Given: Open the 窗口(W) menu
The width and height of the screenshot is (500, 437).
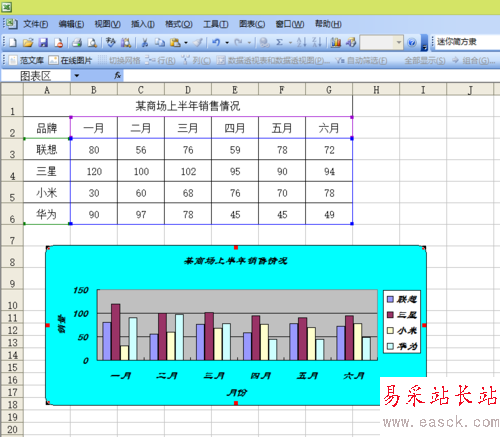Looking at the screenshot, I should pos(290,24).
